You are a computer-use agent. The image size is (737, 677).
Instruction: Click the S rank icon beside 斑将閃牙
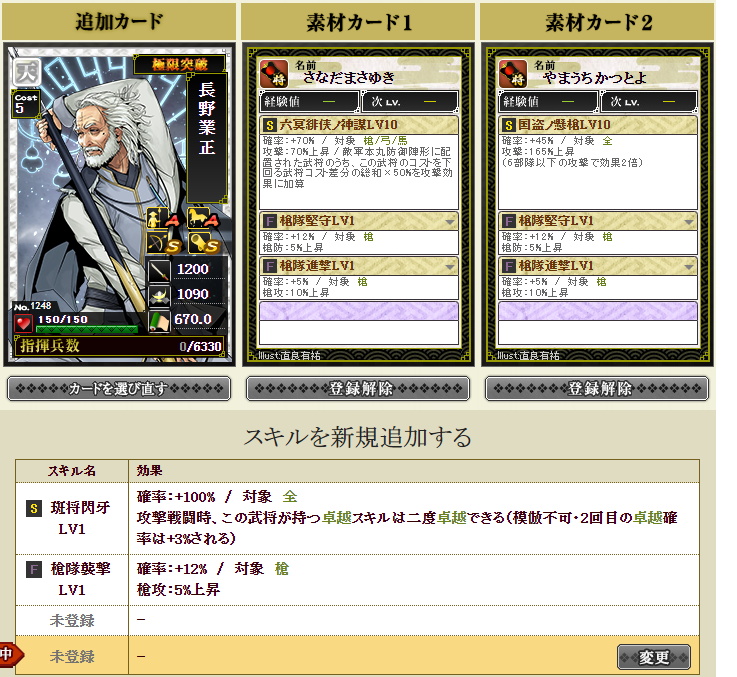tap(34, 508)
